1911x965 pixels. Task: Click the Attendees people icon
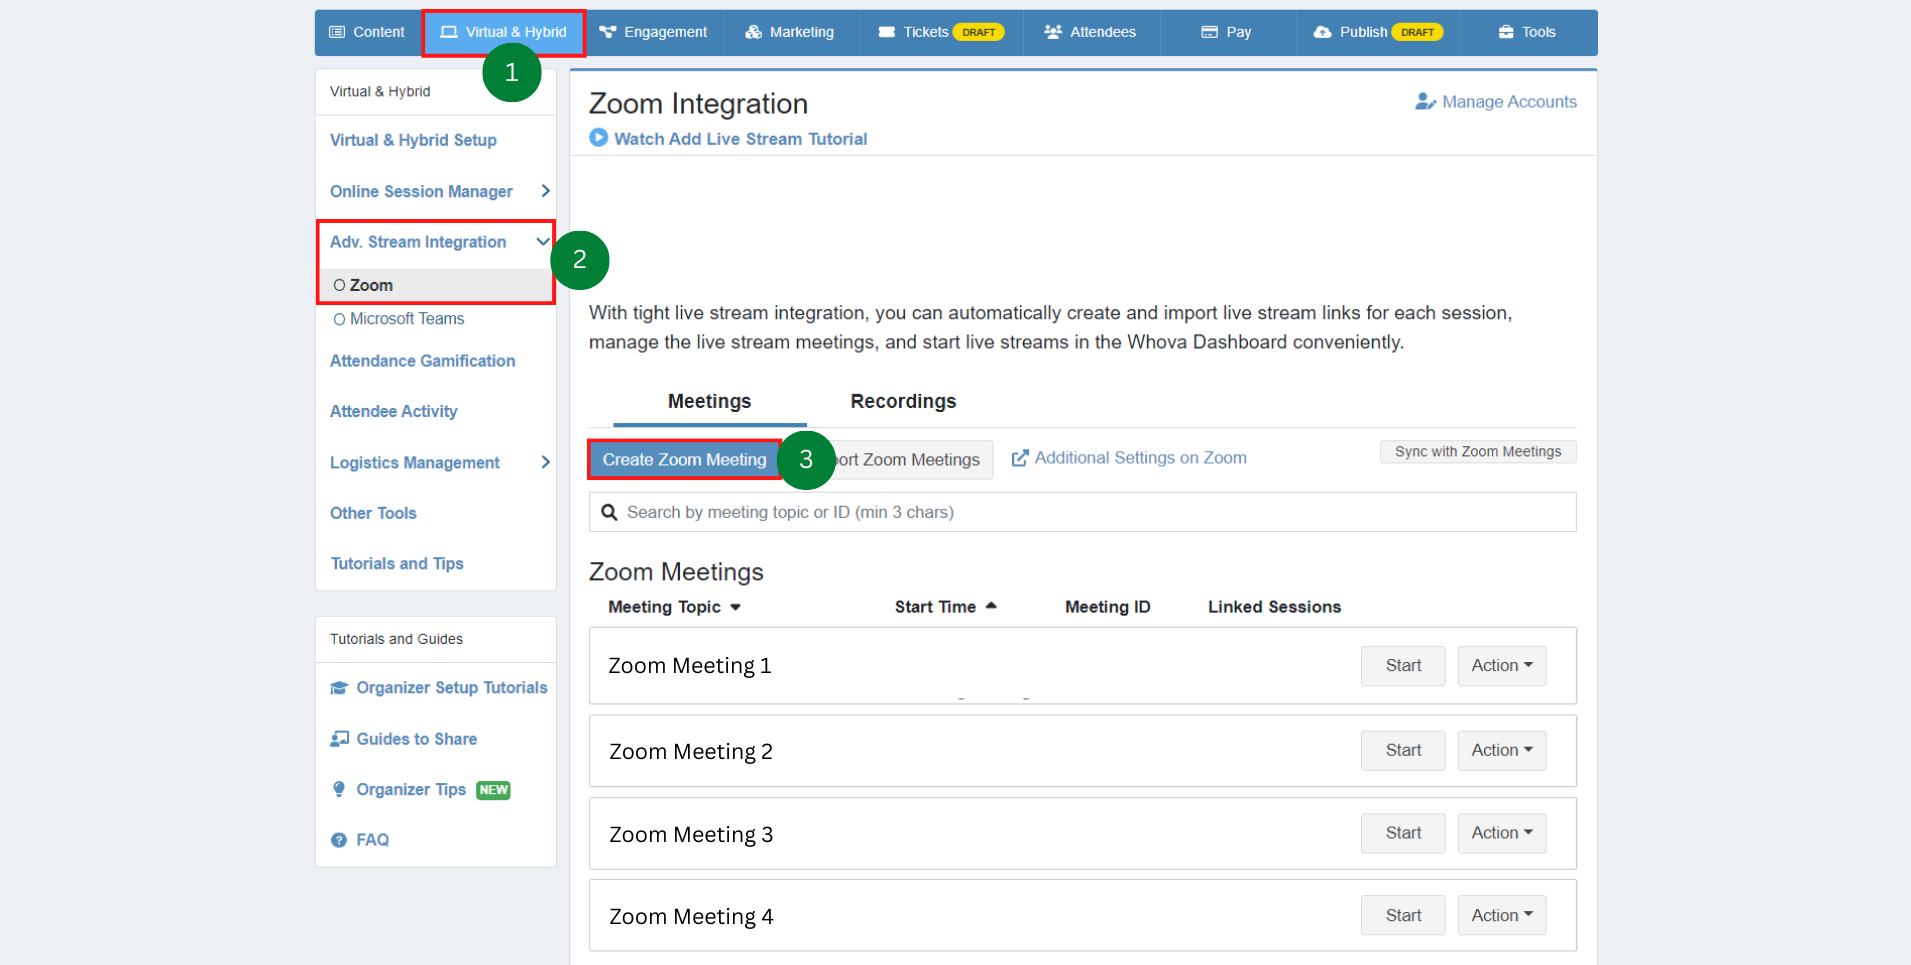tap(1052, 31)
